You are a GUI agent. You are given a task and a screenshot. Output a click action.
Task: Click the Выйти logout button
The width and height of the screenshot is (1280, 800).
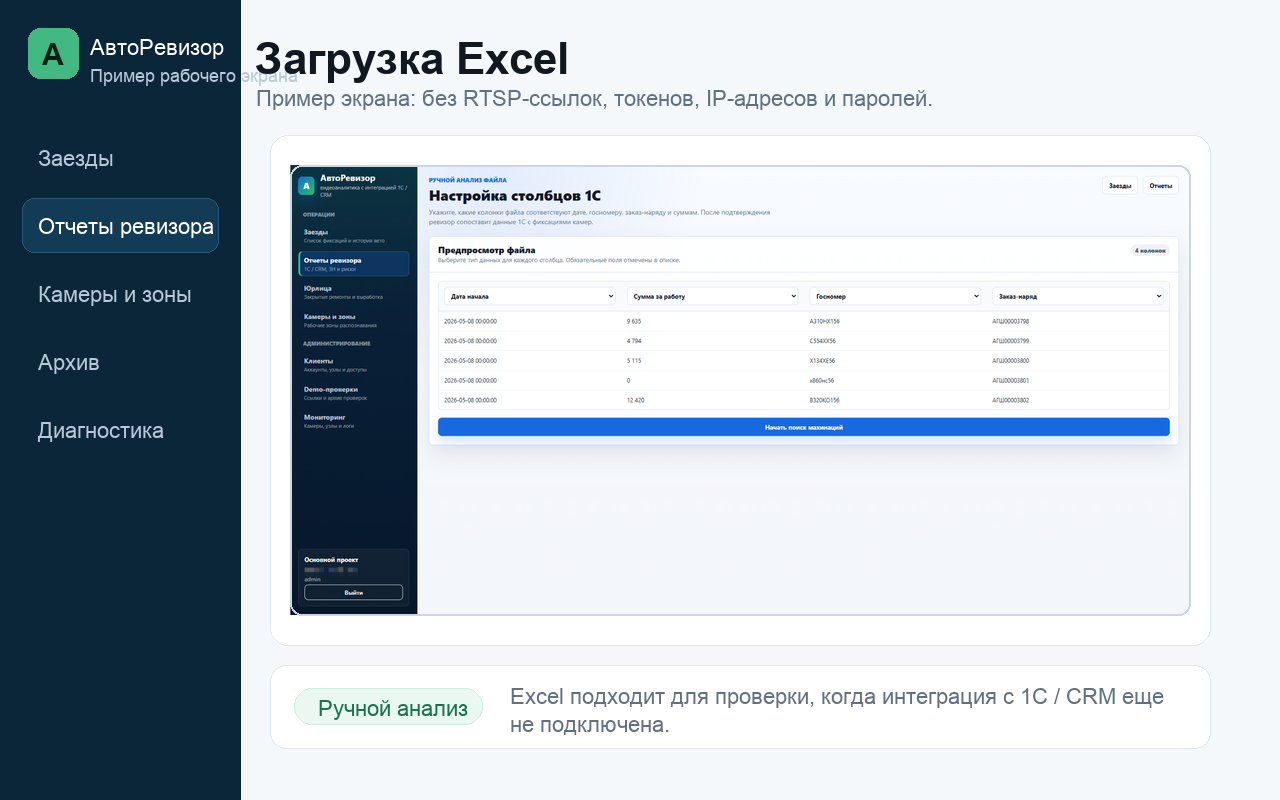pos(353,592)
